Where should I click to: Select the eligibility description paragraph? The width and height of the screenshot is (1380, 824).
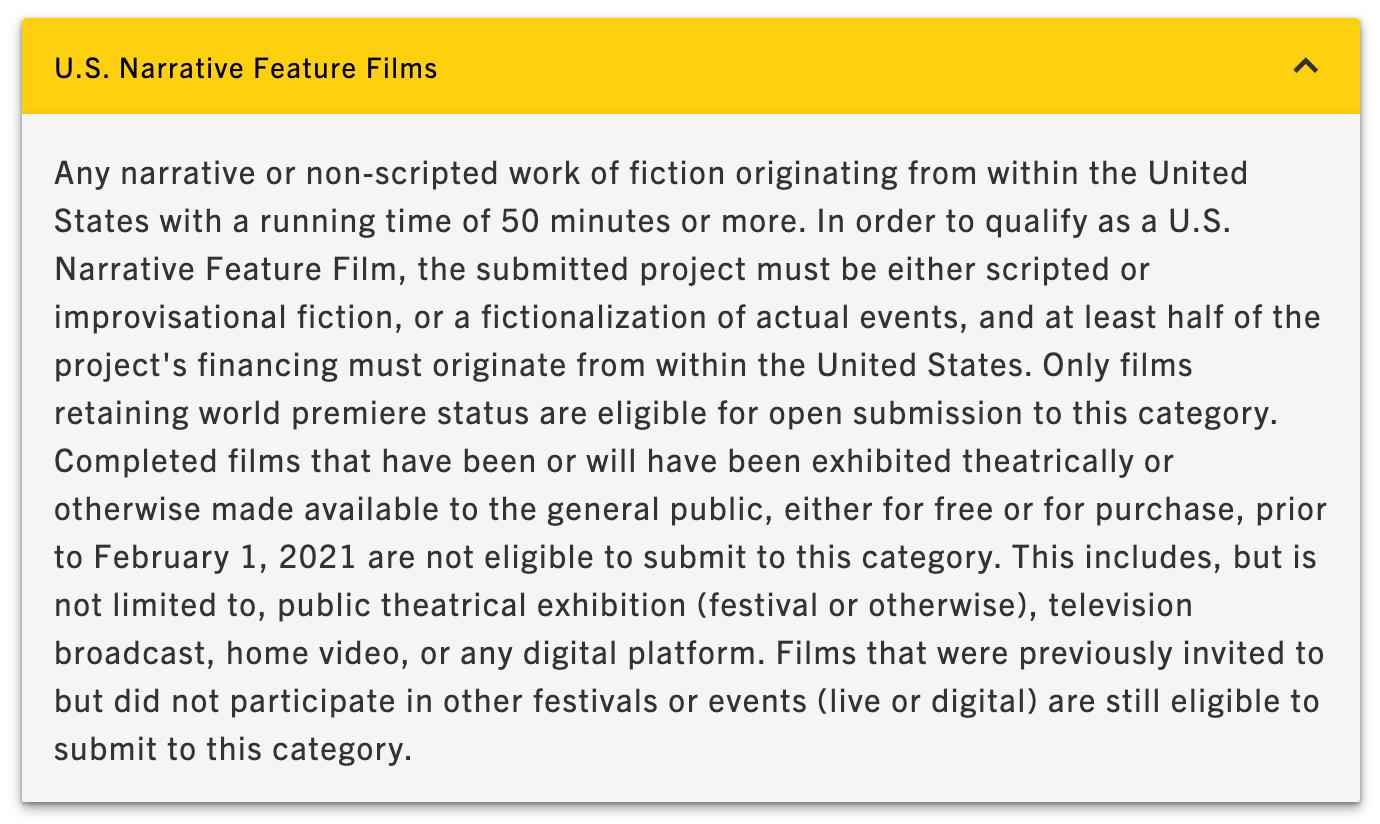click(690, 460)
